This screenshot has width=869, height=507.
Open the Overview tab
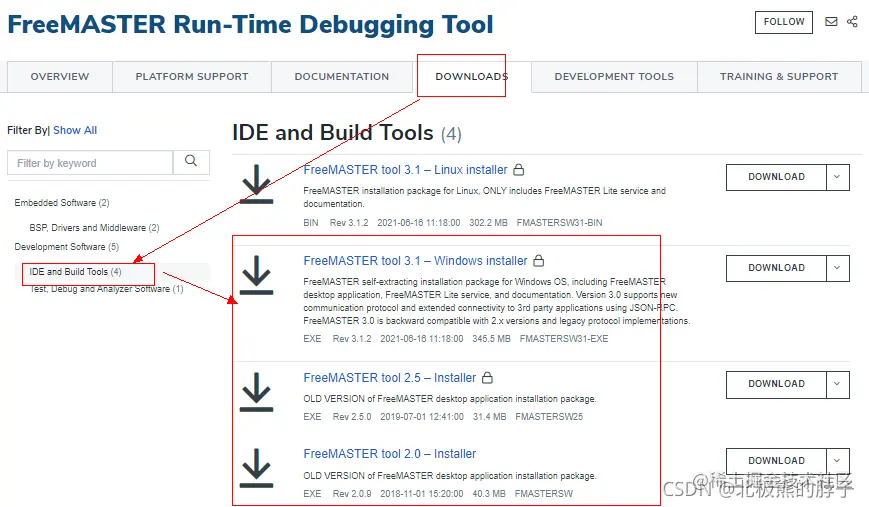60,76
